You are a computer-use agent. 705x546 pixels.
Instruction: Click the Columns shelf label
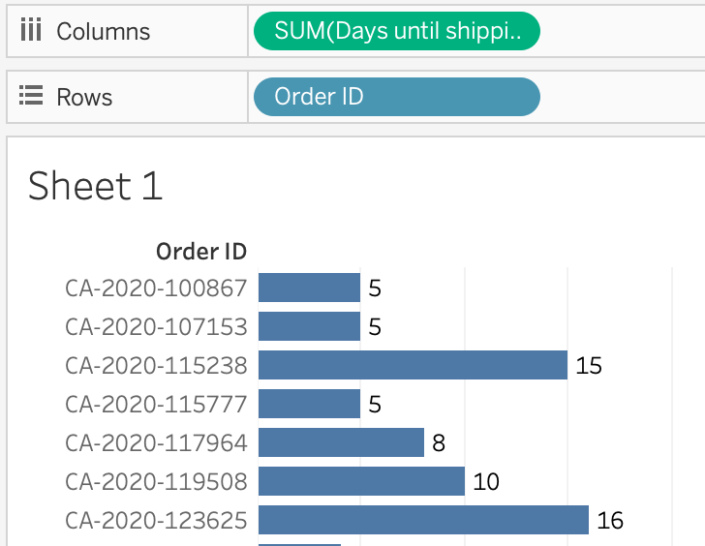[x=103, y=31]
